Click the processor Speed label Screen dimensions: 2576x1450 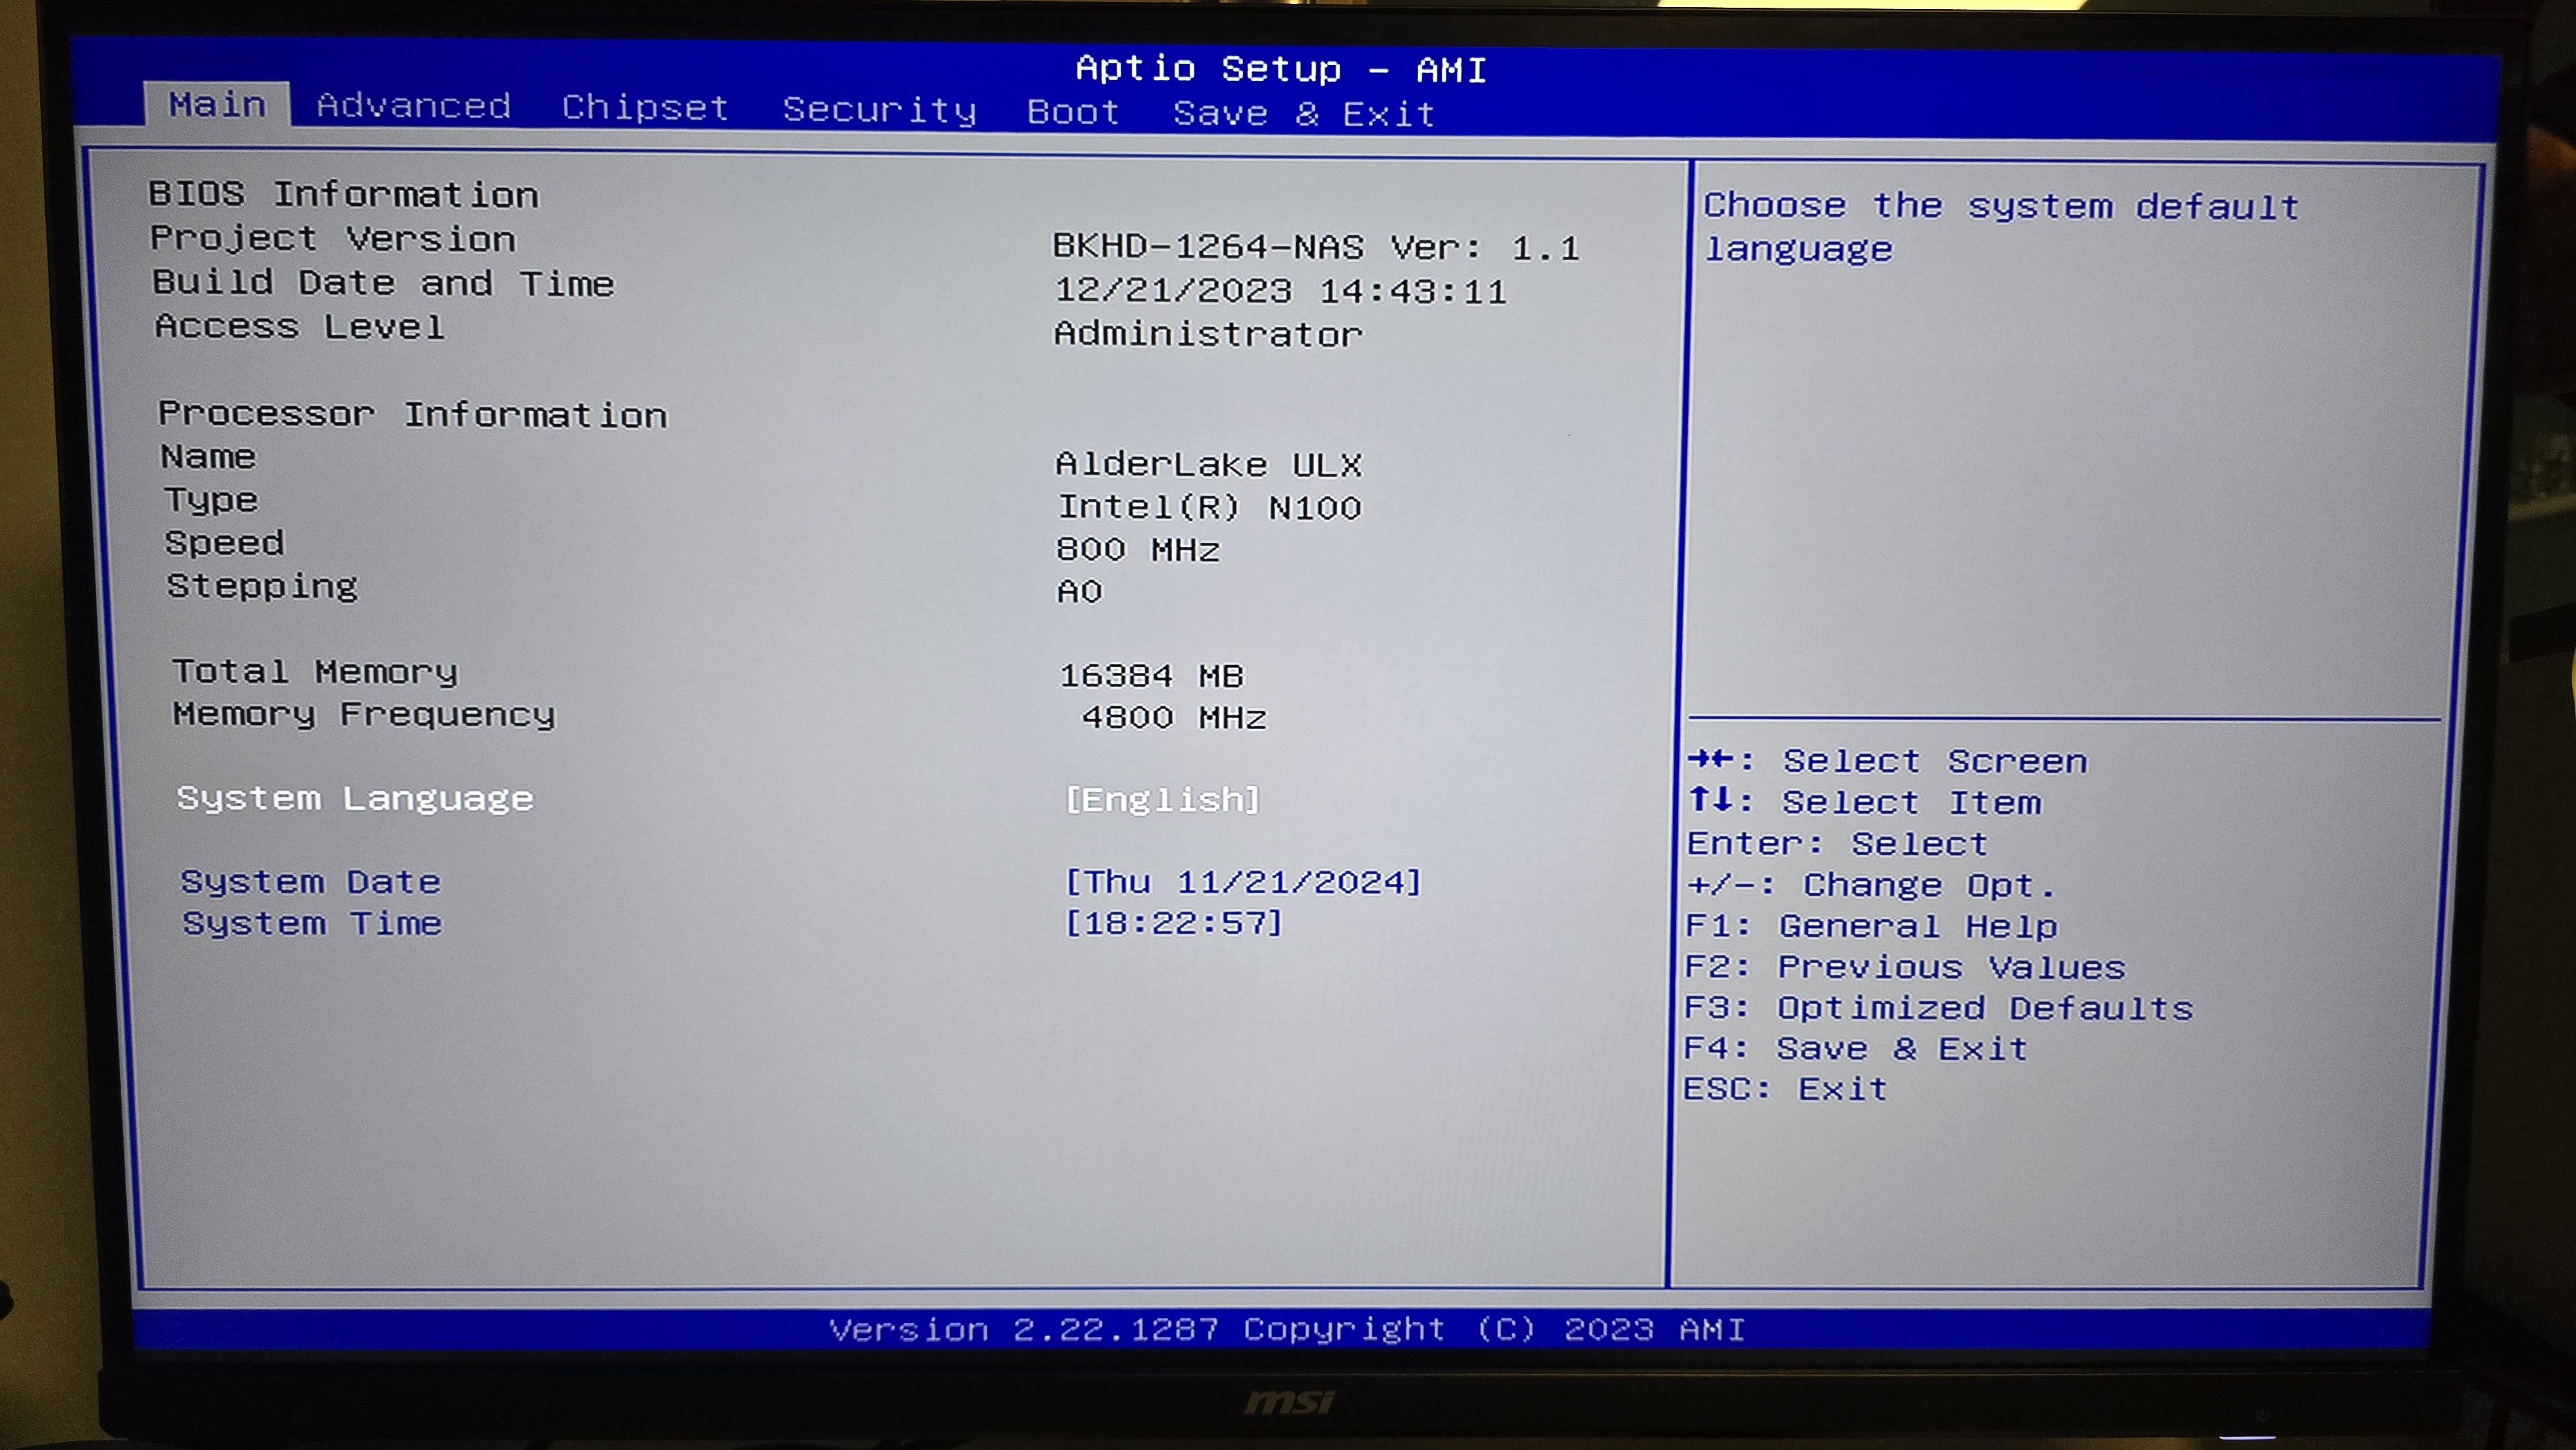pyautogui.click(x=224, y=543)
